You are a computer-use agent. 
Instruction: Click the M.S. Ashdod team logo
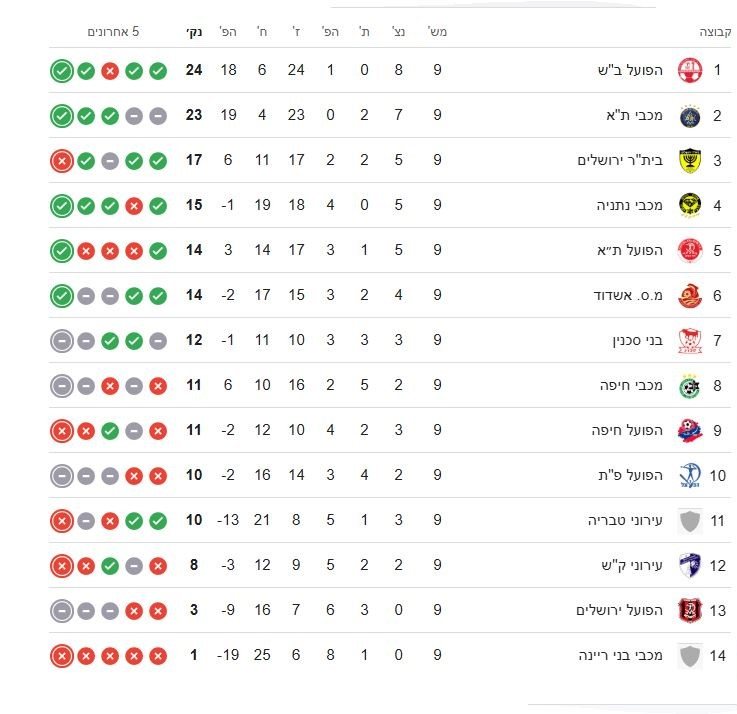tap(689, 296)
